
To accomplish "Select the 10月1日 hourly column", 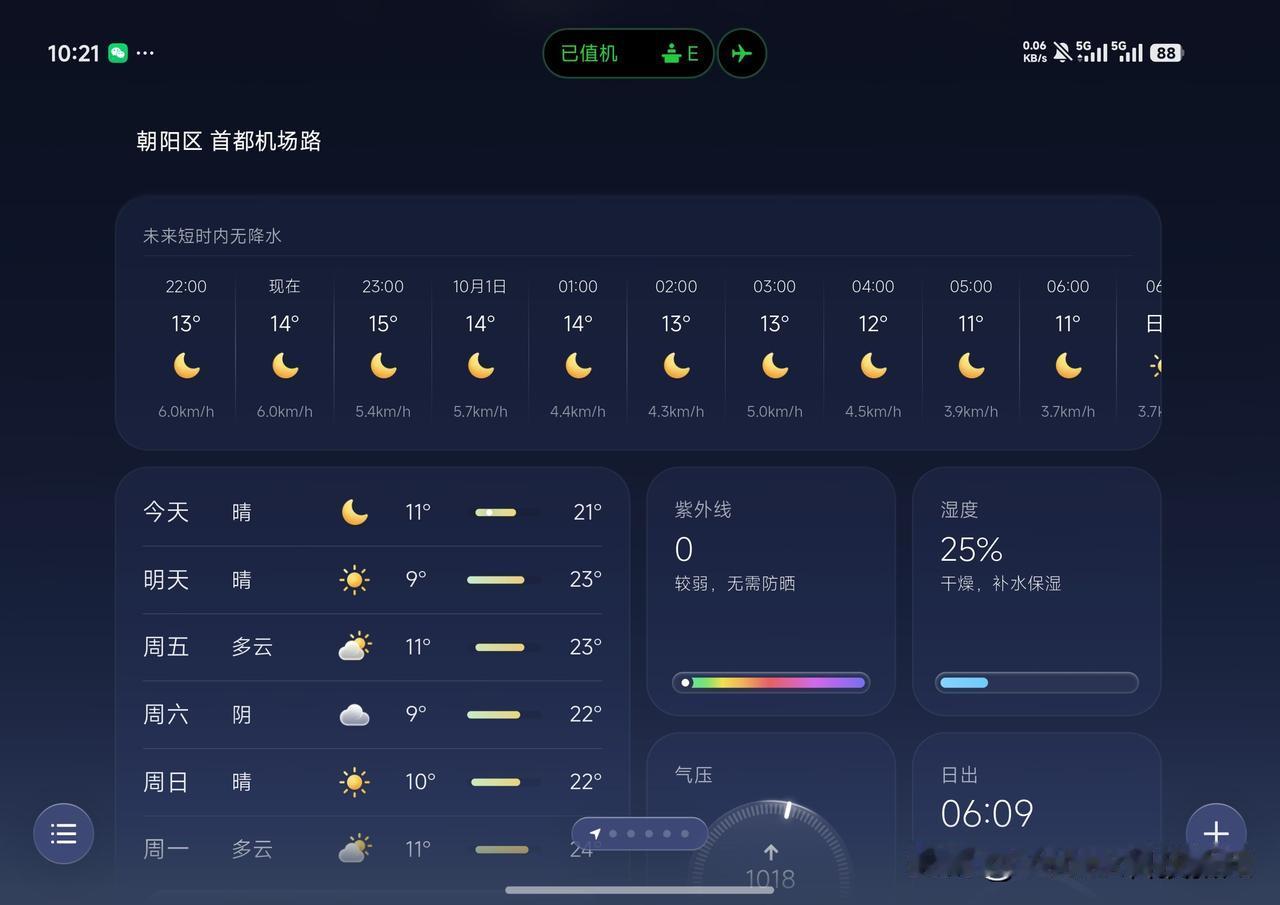I will [x=480, y=348].
